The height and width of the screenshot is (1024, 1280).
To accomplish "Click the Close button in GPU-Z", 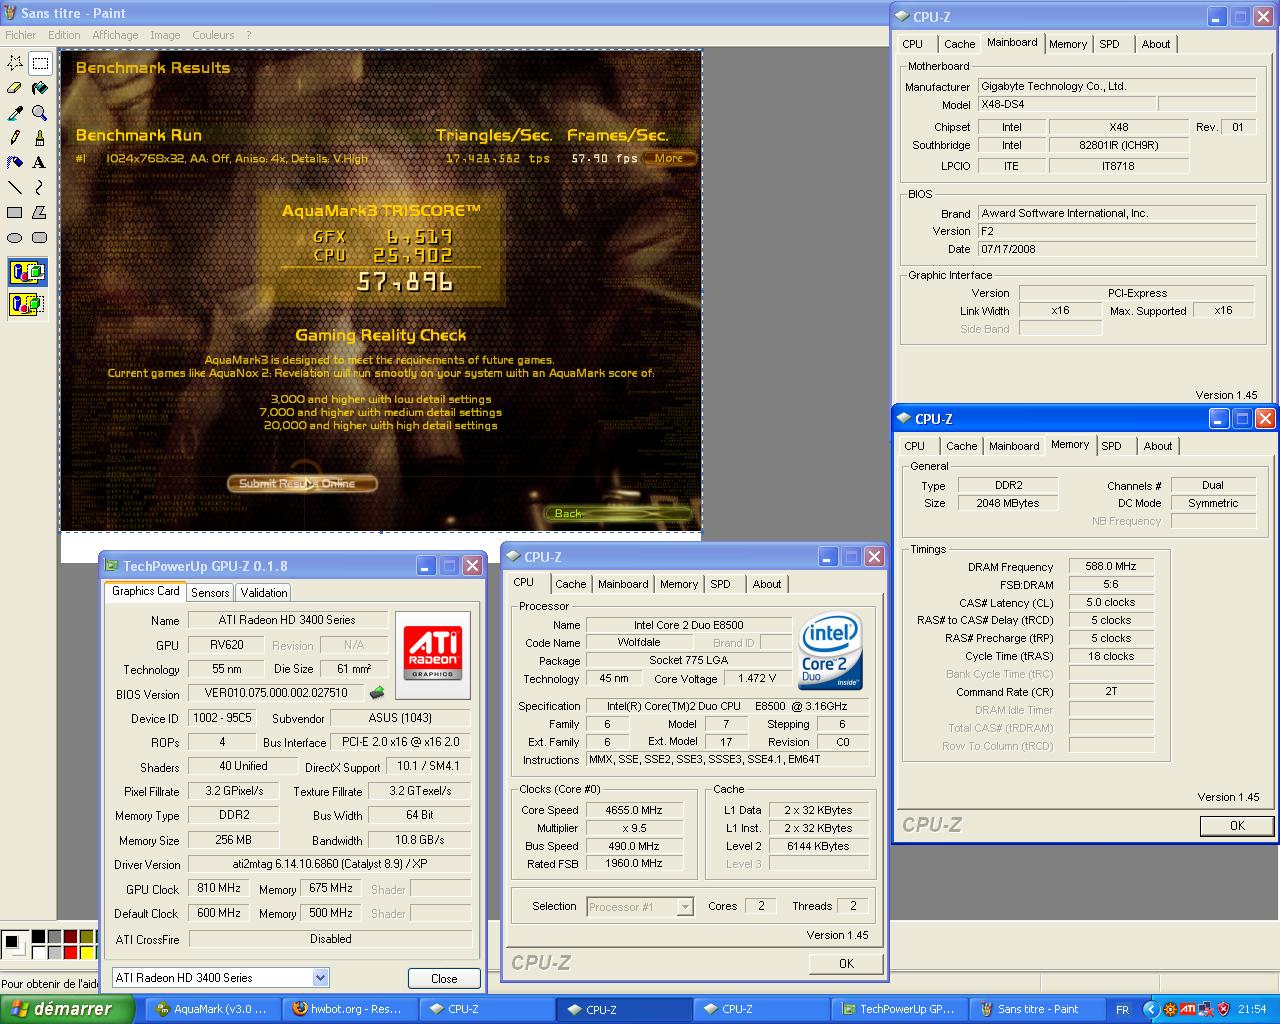I will pos(444,979).
